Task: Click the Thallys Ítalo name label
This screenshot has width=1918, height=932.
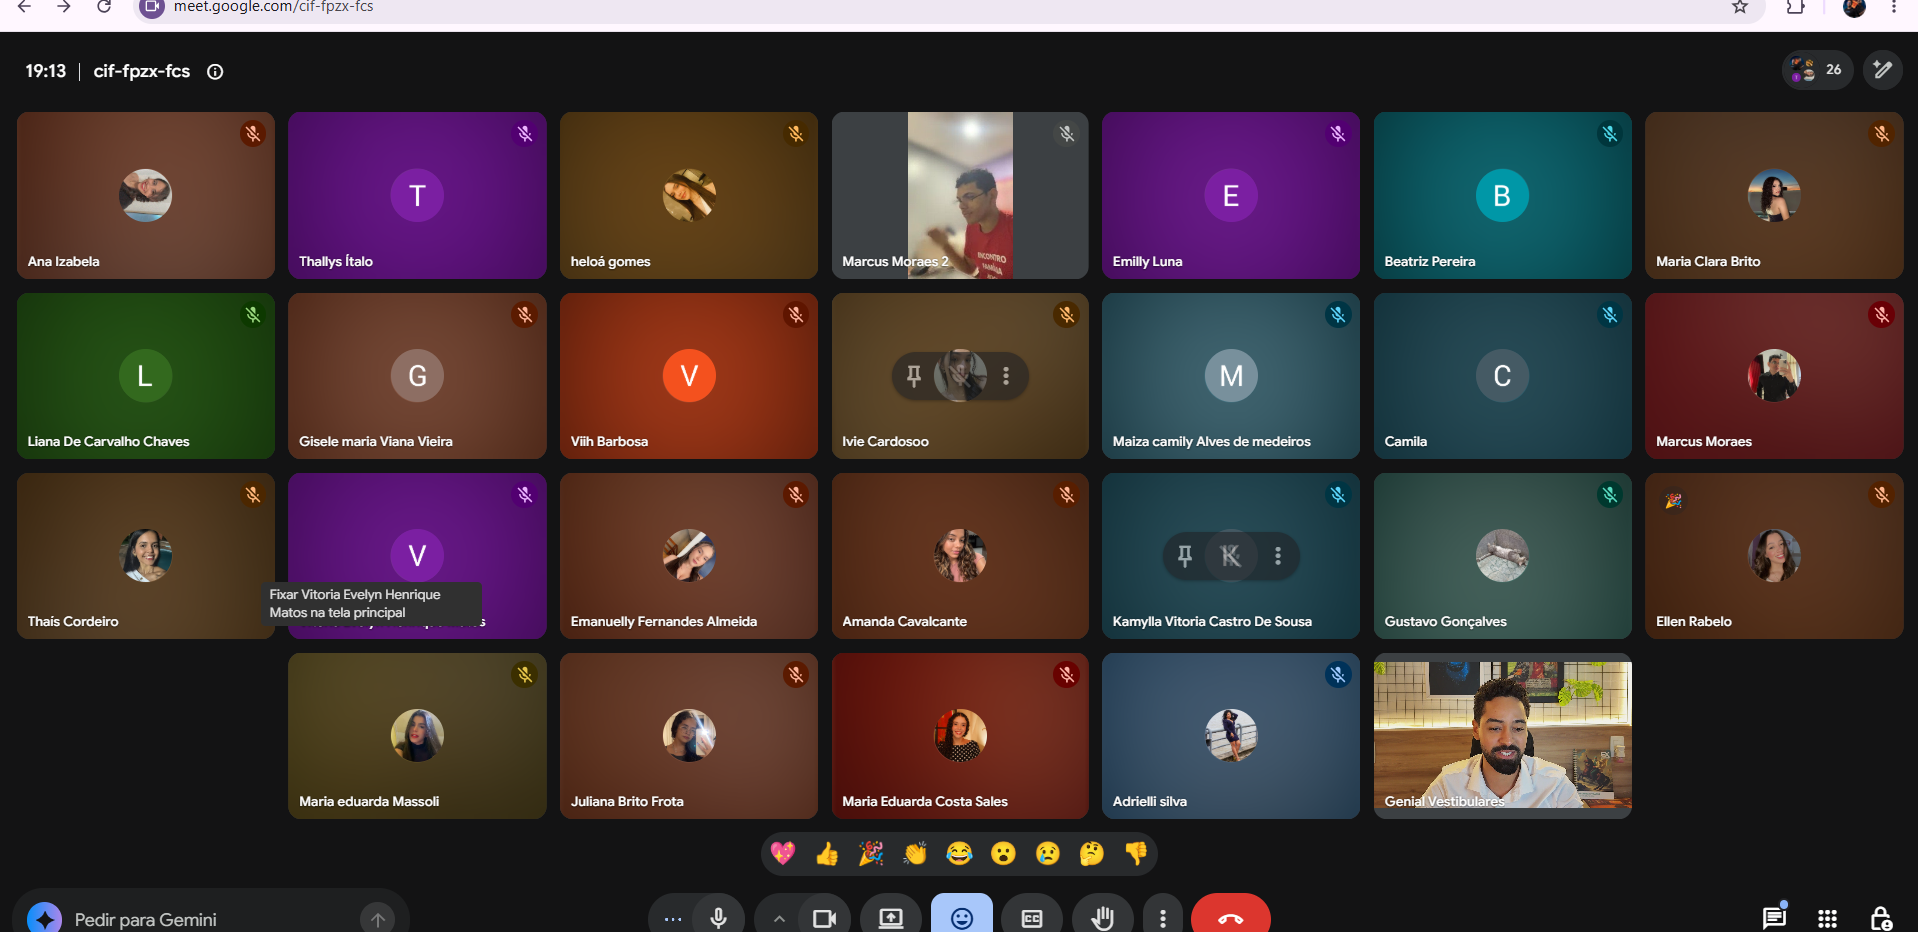Action: coord(336,261)
